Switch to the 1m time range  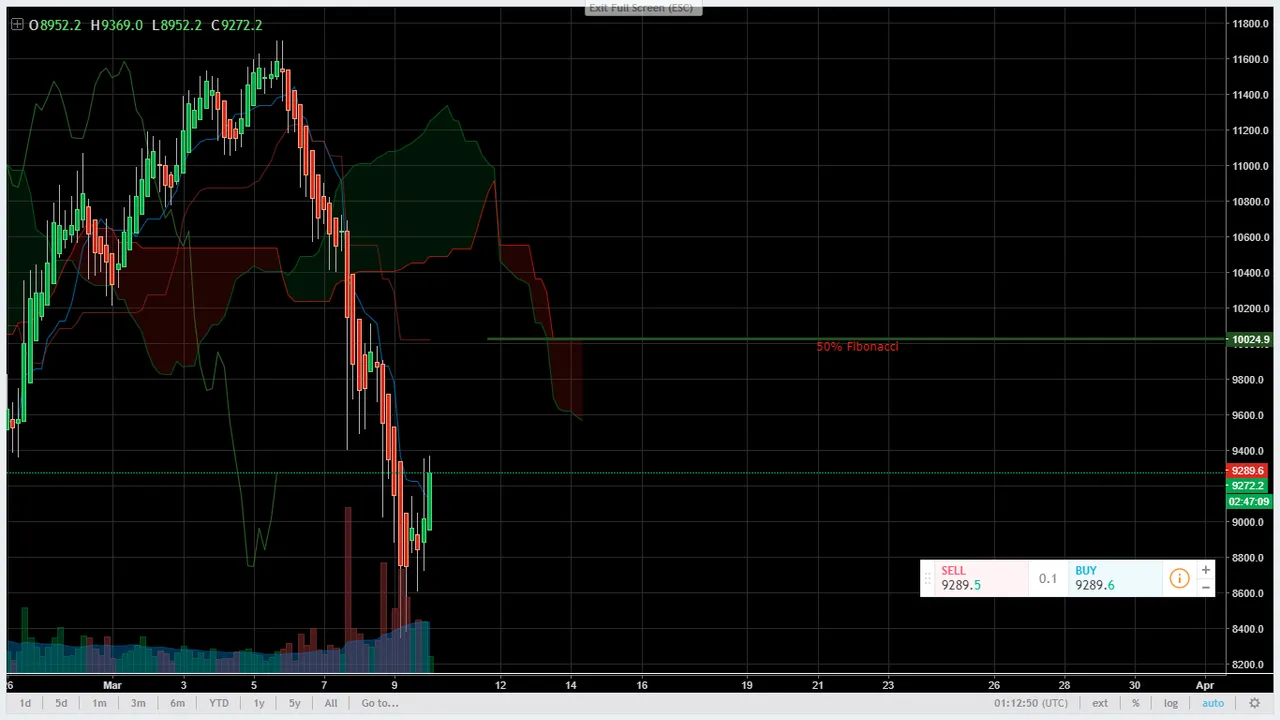(x=99, y=703)
